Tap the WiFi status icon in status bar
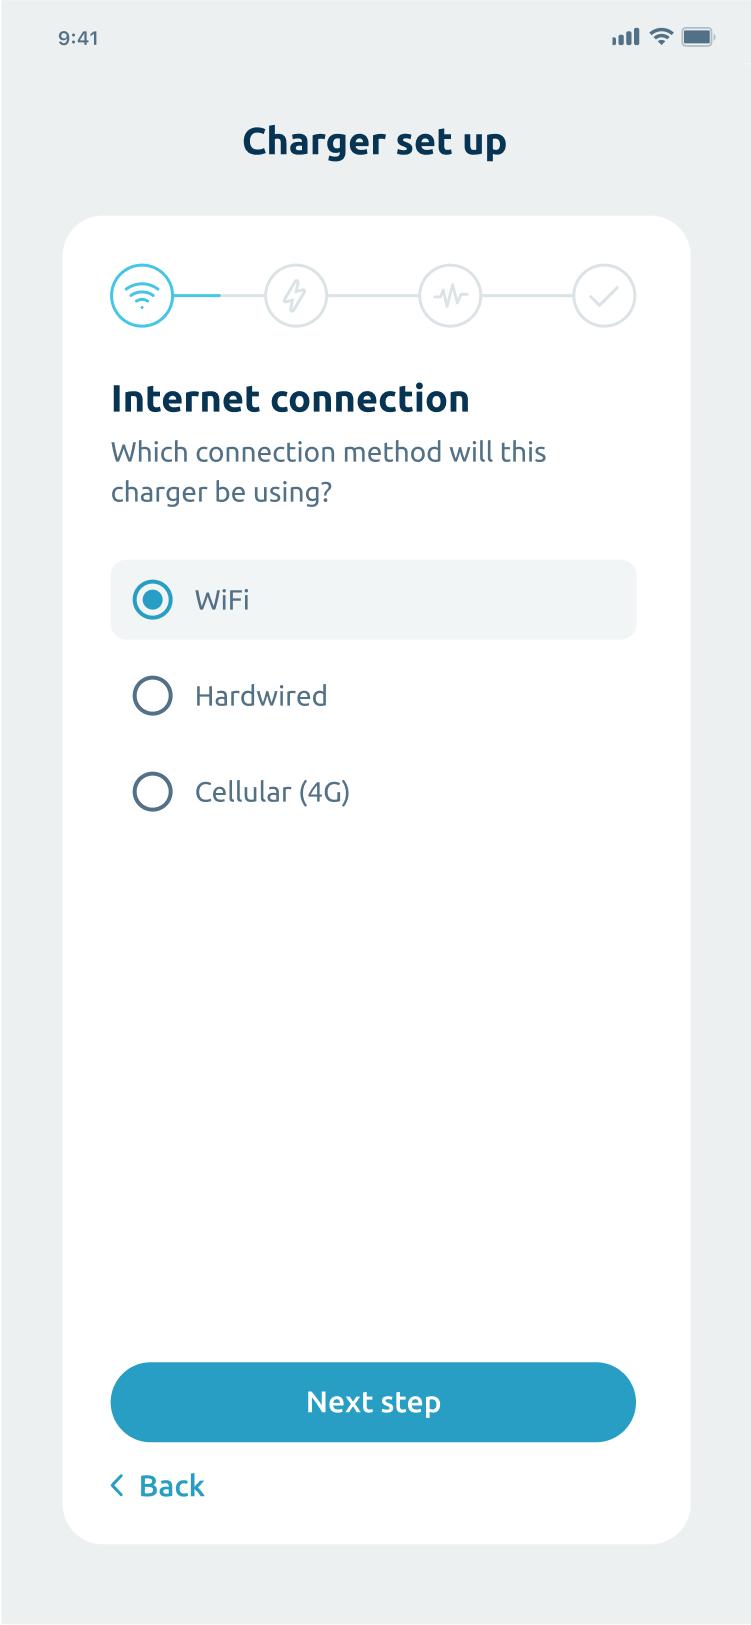 point(661,37)
